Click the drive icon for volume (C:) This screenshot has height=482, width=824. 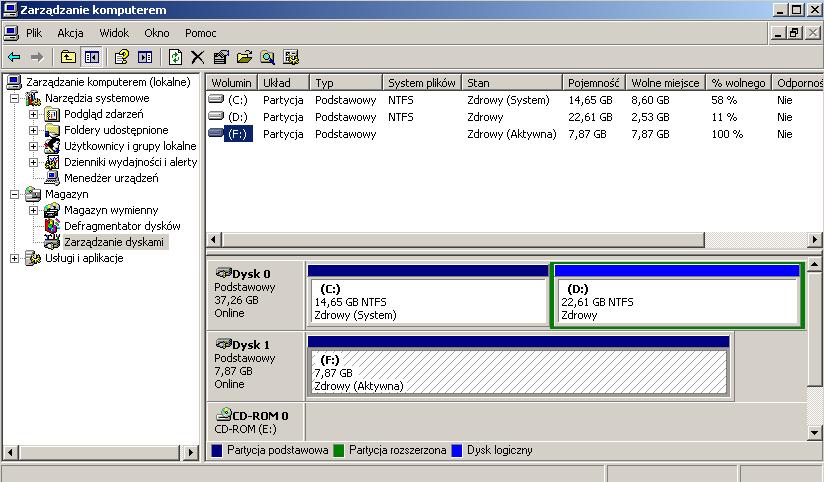point(216,99)
